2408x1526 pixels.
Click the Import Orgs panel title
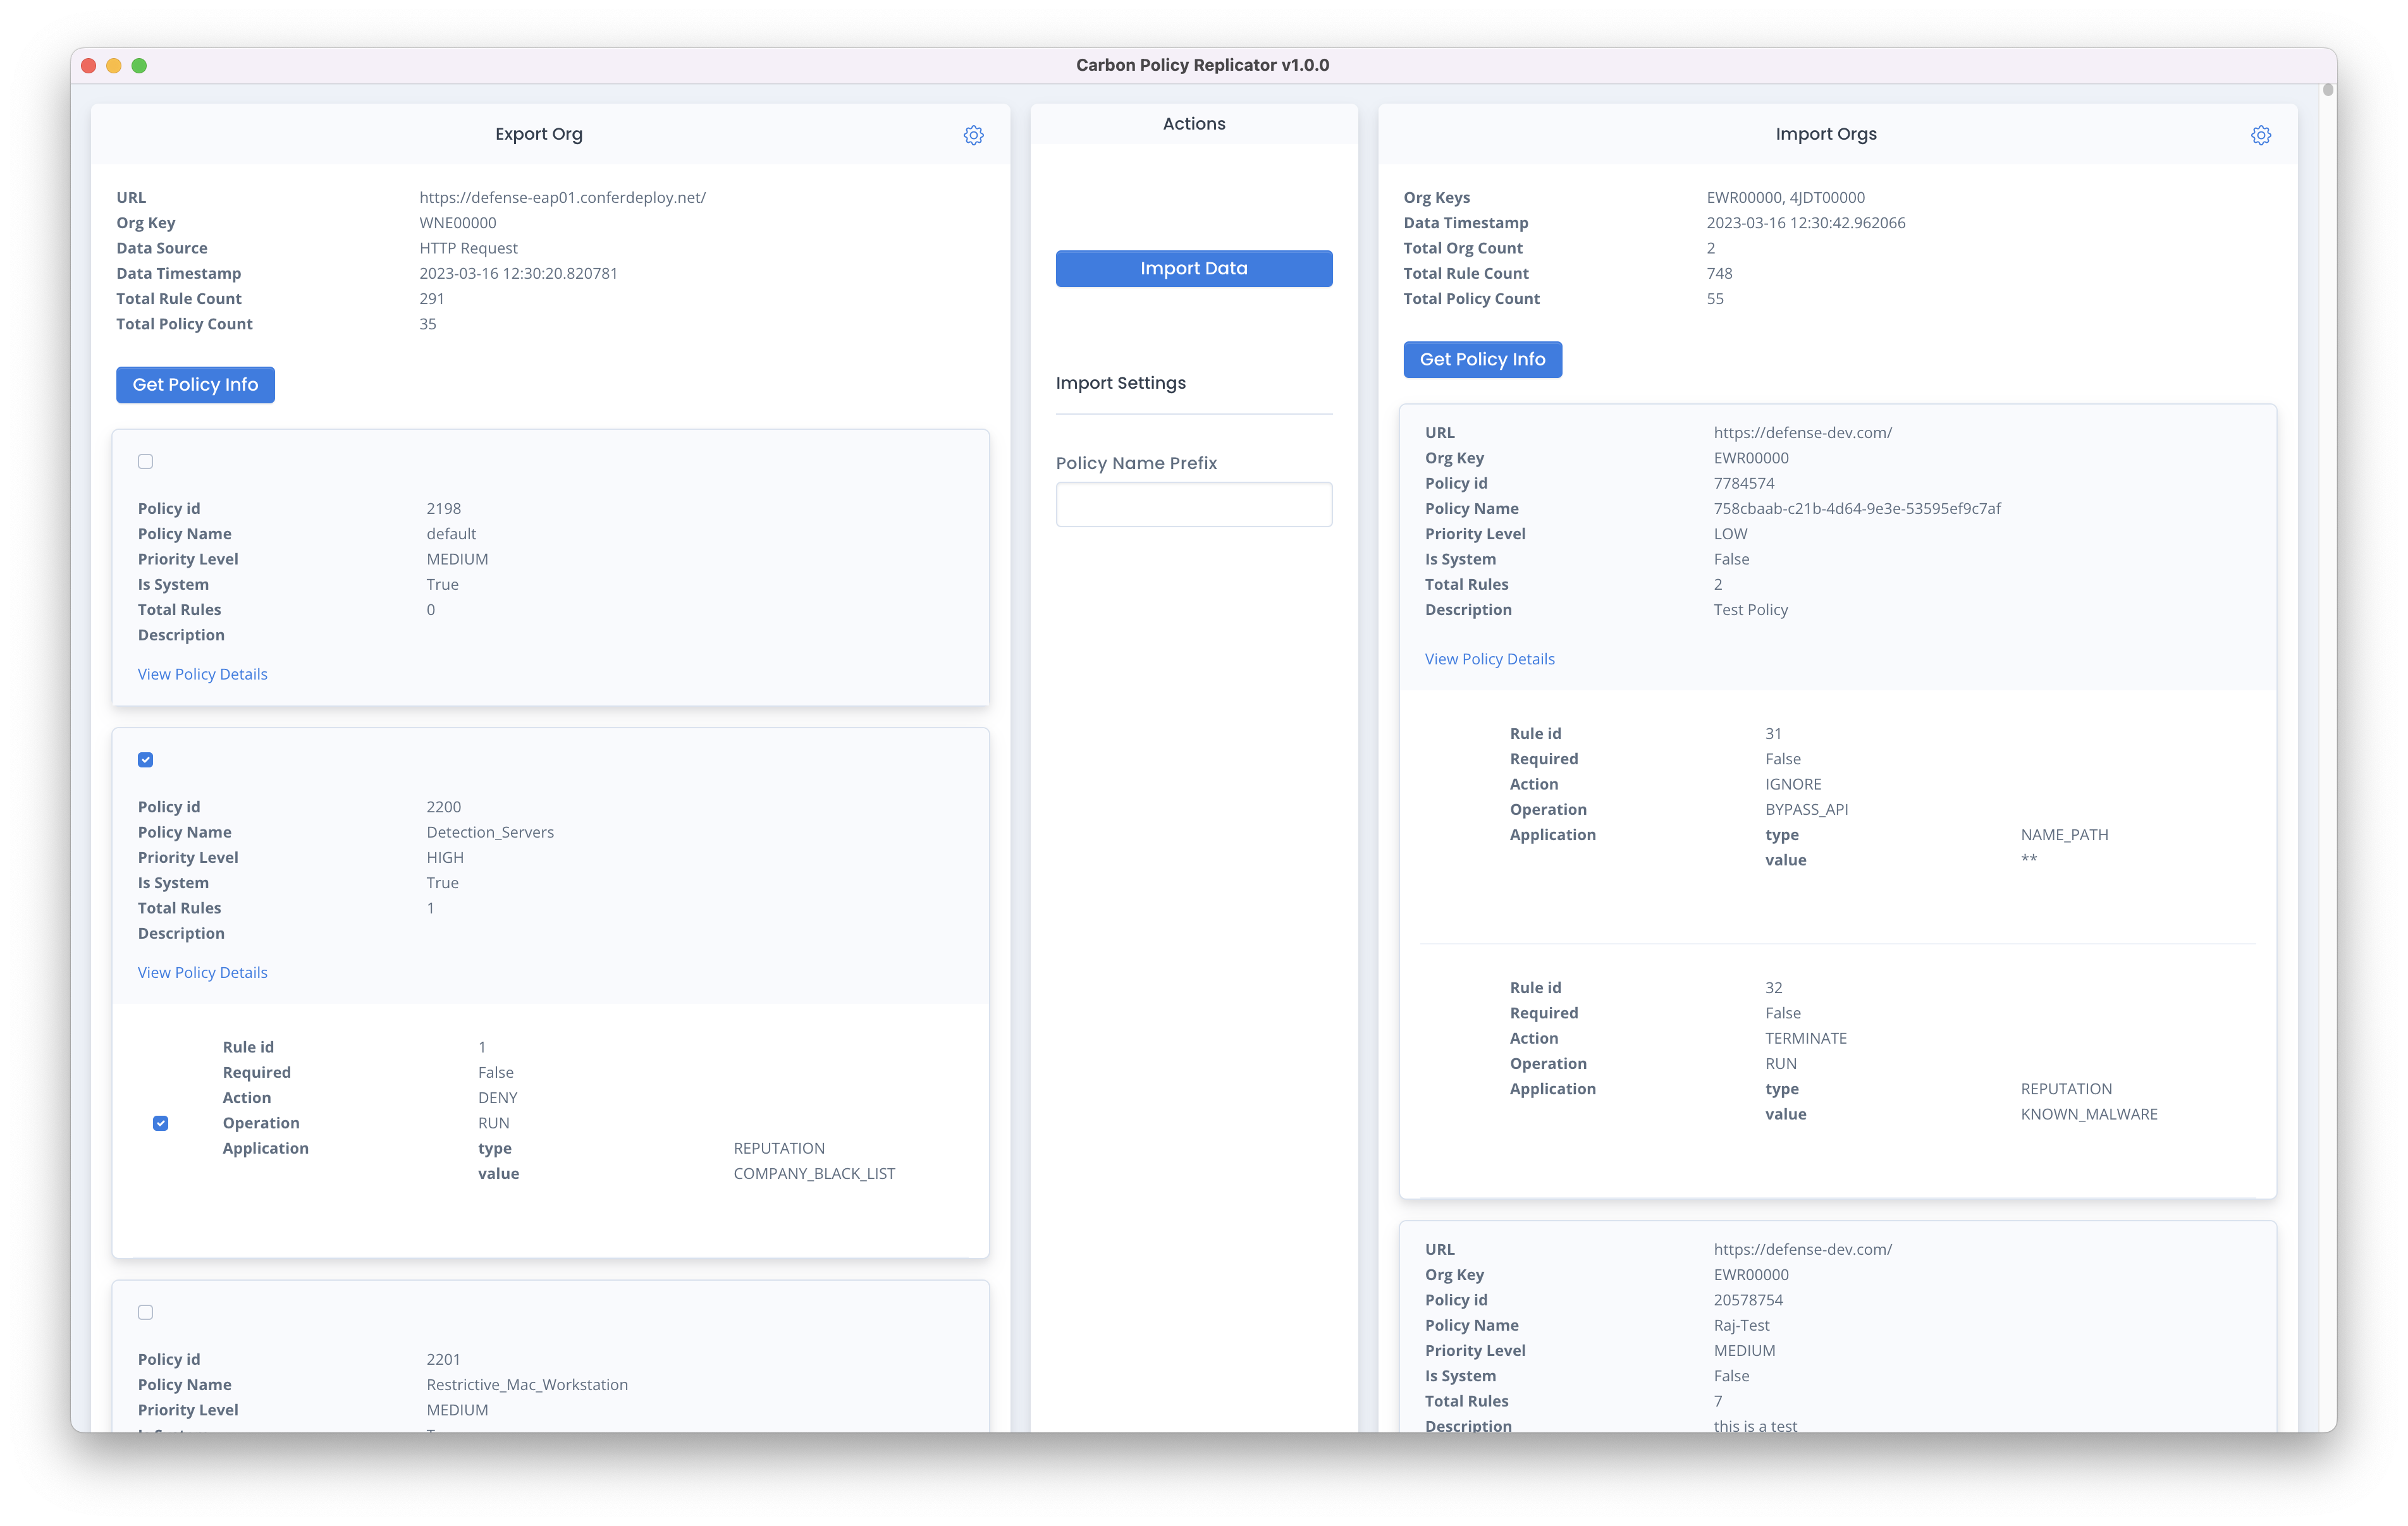click(1825, 134)
